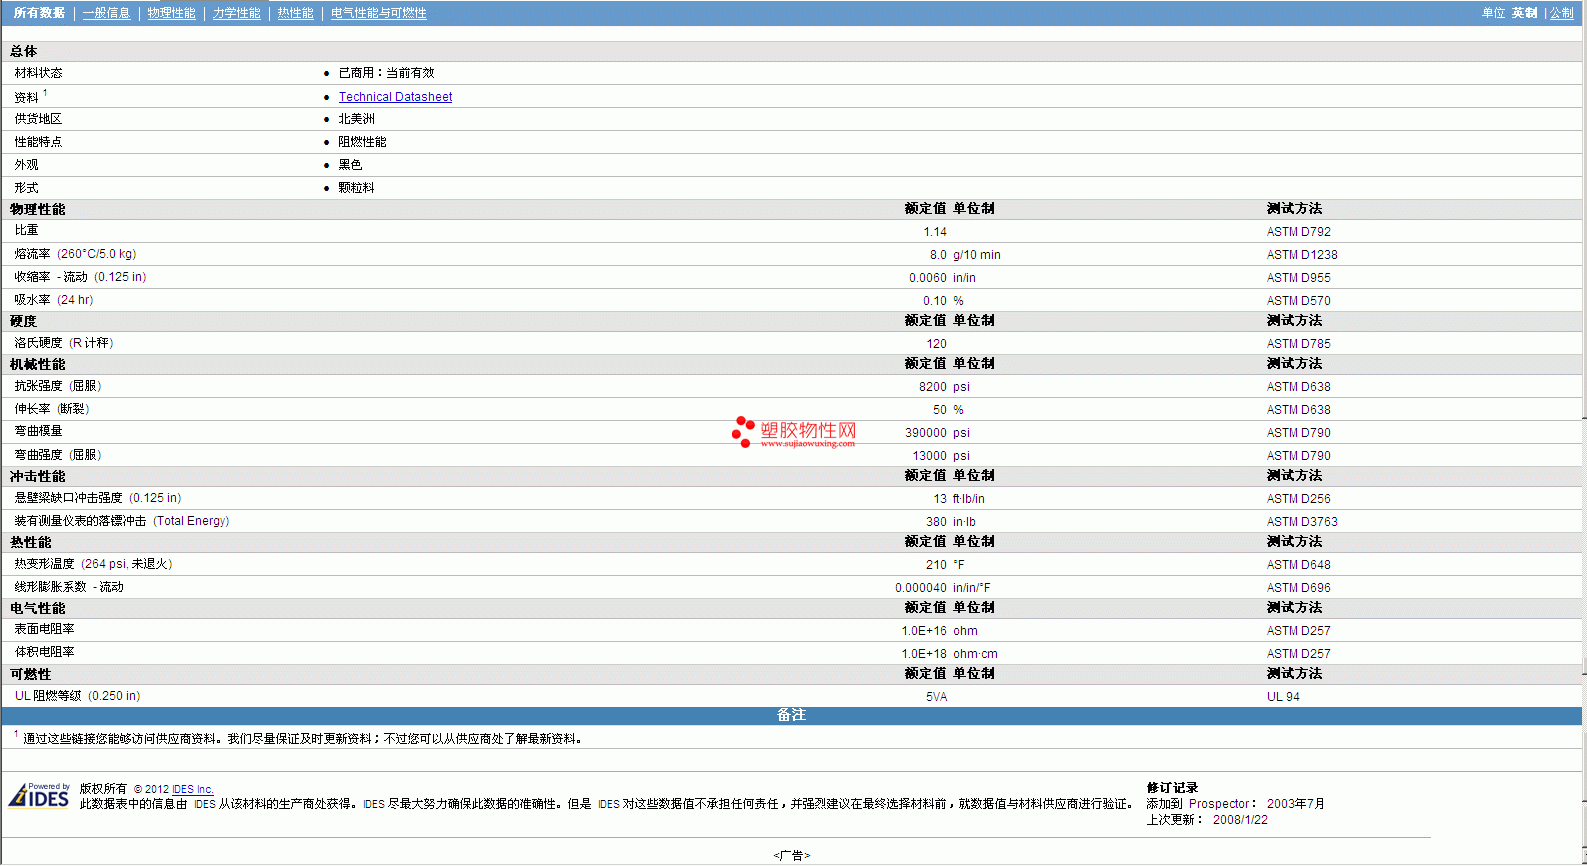Viewport: 1587px width, 866px height.
Task: Select the 英制 units option
Action: [1524, 13]
